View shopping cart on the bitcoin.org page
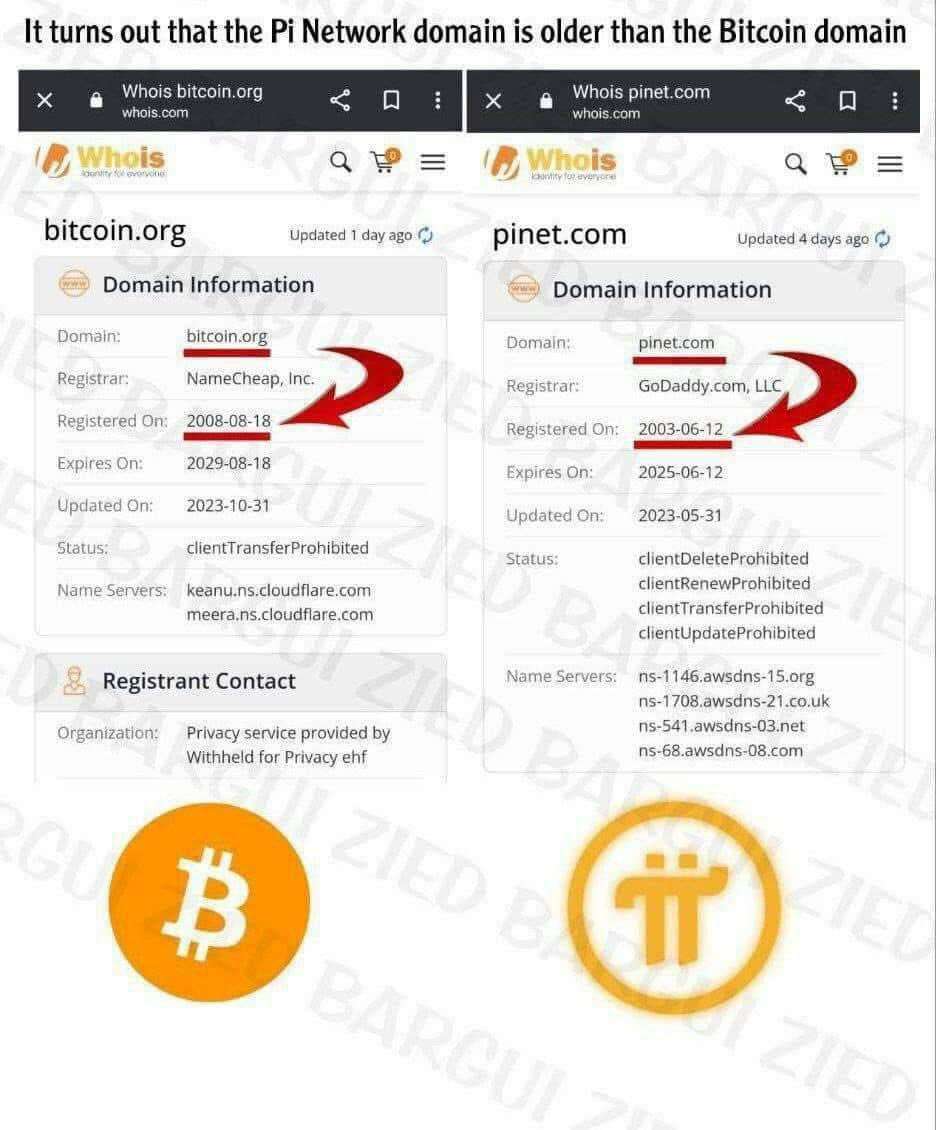This screenshot has height=1130, width=936. pyautogui.click(x=385, y=161)
